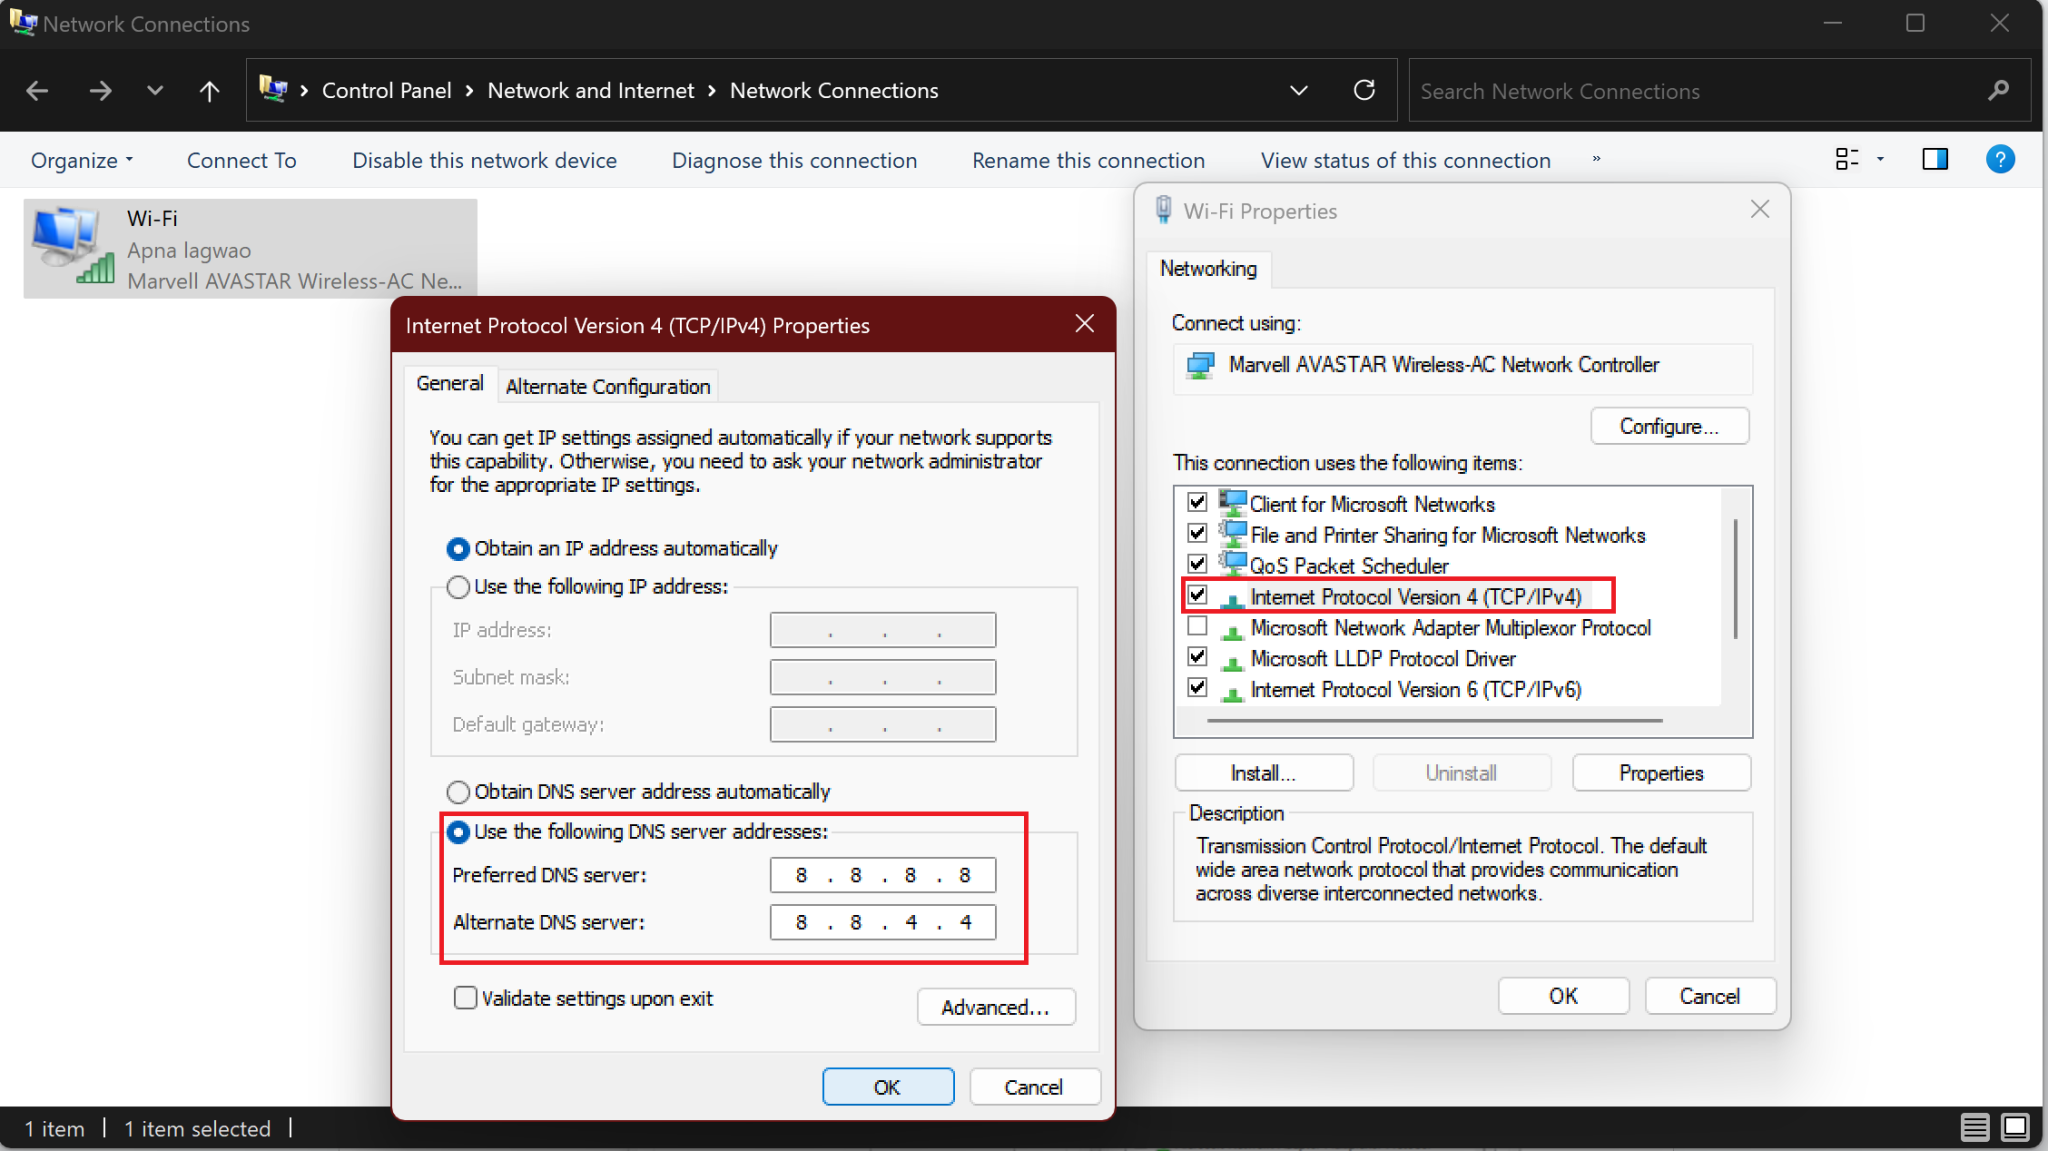
Task: Click the Microsoft LLDP Protocol Driver icon
Action: tap(1232, 659)
